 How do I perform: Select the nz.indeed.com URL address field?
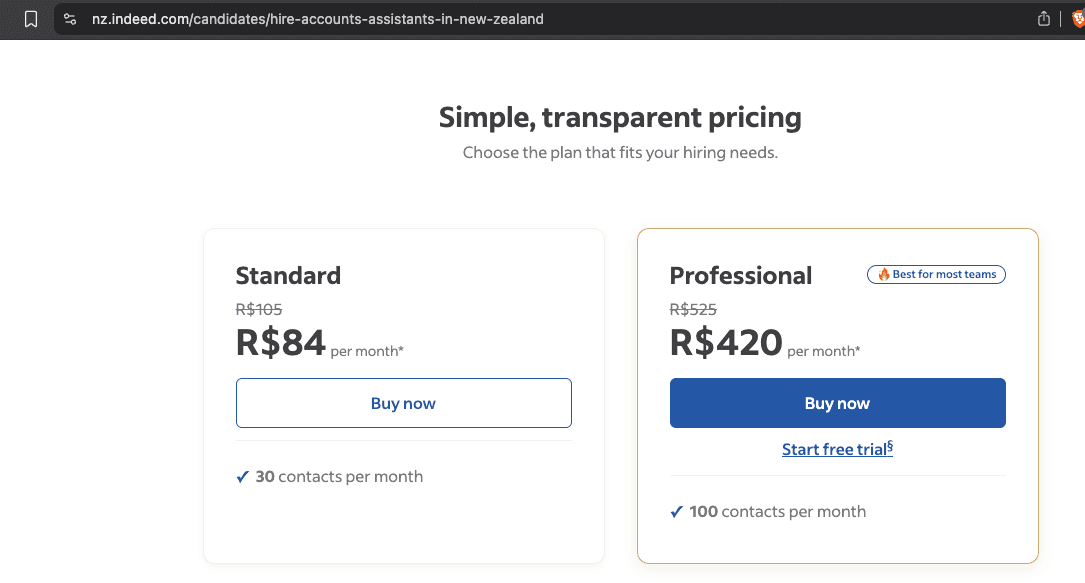click(318, 19)
